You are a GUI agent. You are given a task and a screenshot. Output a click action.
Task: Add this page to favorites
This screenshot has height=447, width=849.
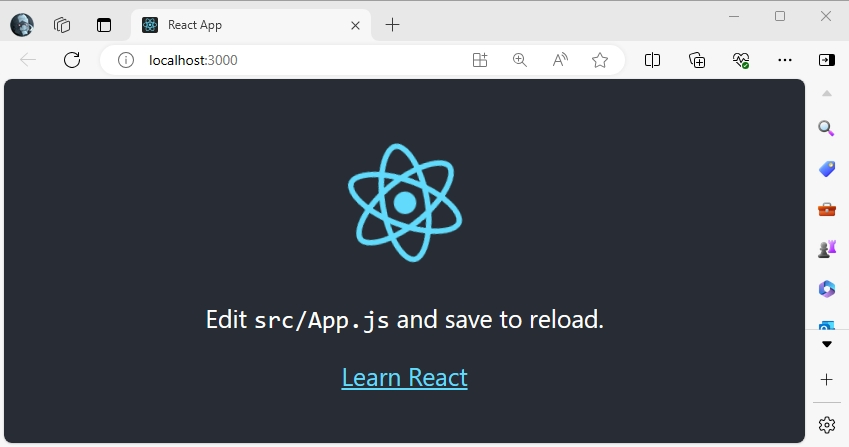[x=600, y=60]
